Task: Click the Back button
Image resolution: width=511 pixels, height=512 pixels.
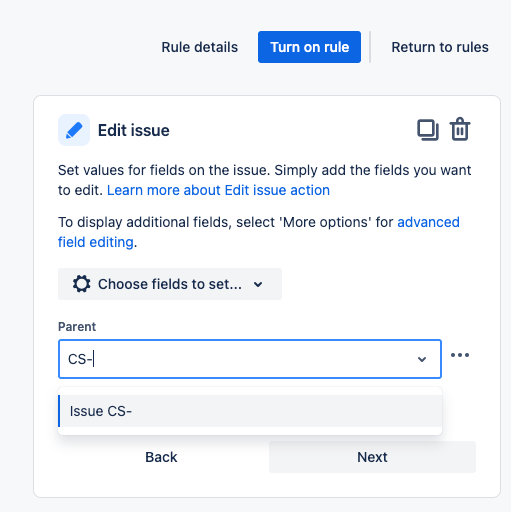Action: click(161, 457)
